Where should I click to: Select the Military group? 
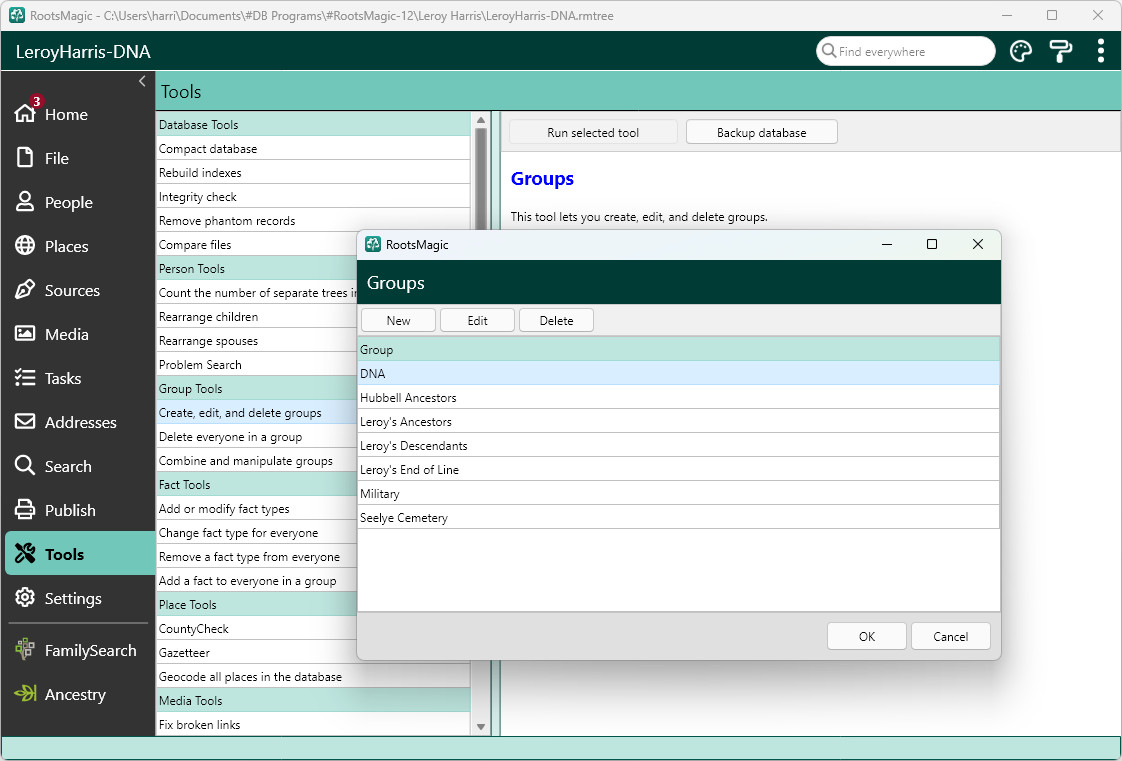click(678, 494)
